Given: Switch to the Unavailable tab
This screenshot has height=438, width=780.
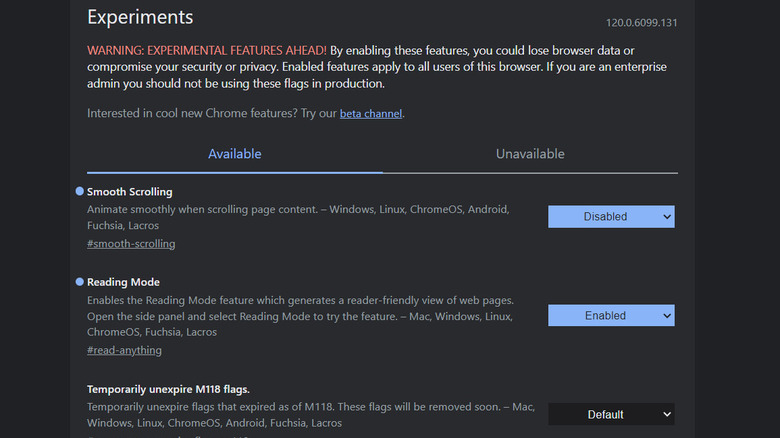Looking at the screenshot, I should pyautogui.click(x=530, y=154).
